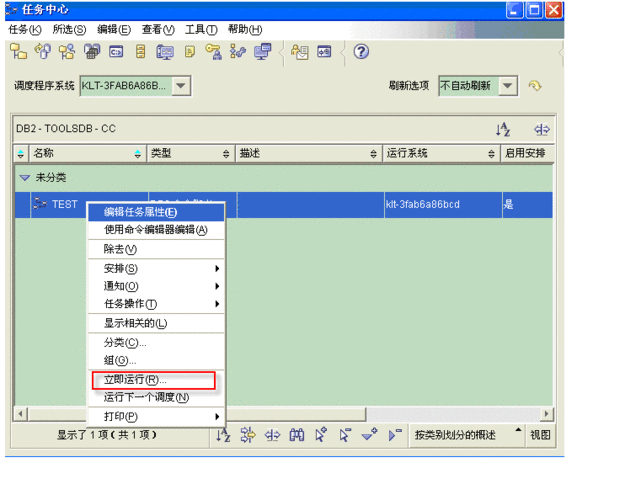Click the bottom toolbar A-Z sort icon
Screen dimensions: 641x500
pyautogui.click(x=223, y=435)
